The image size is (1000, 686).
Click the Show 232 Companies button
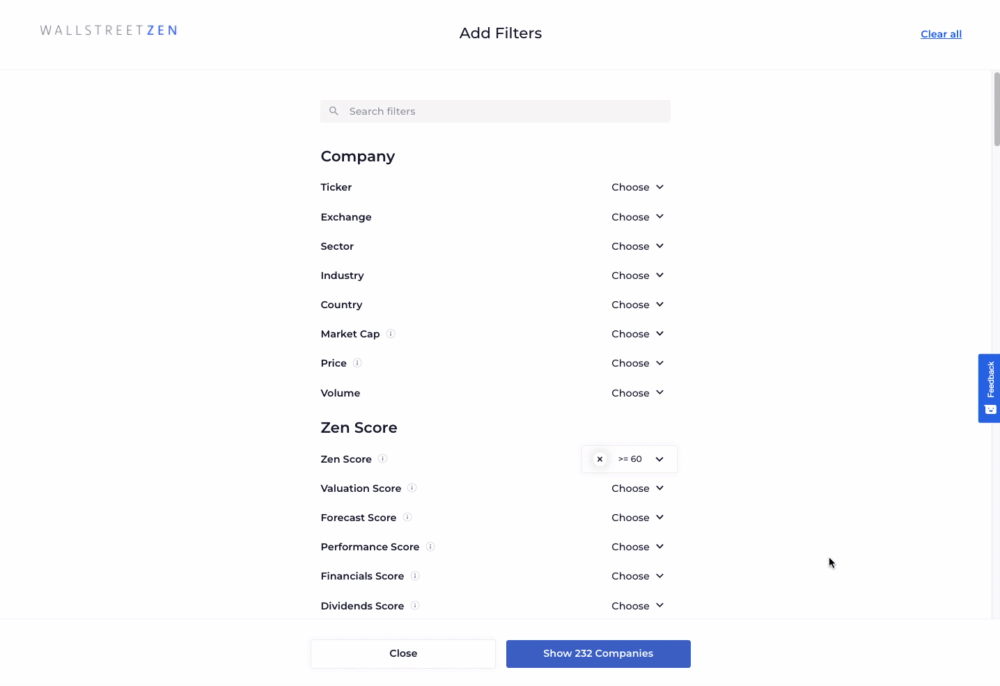(598, 653)
